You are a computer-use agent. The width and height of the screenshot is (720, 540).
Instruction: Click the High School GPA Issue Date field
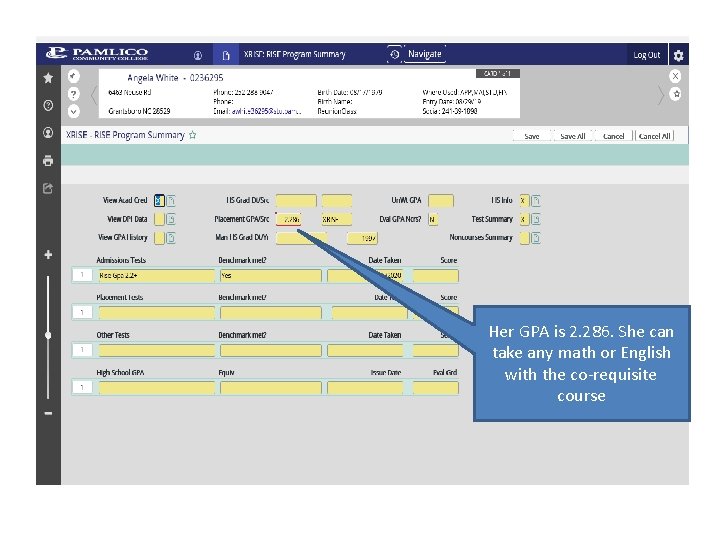click(x=365, y=388)
